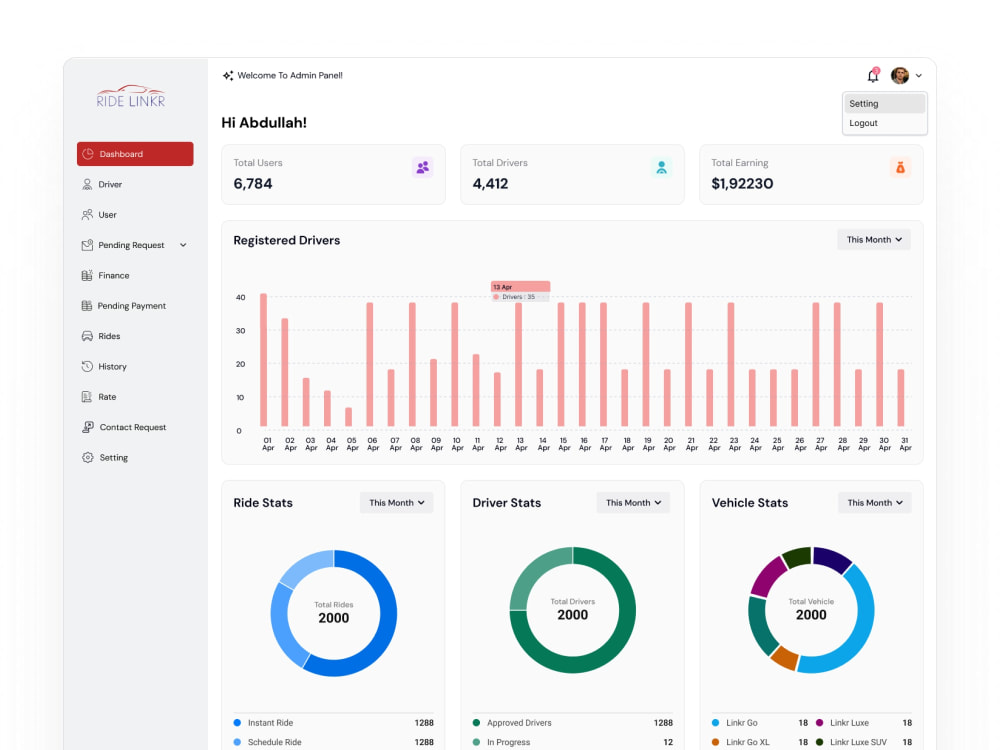This screenshot has width=1000, height=750.
Task: Click the Dashboard pie-chart icon
Action: [88, 154]
